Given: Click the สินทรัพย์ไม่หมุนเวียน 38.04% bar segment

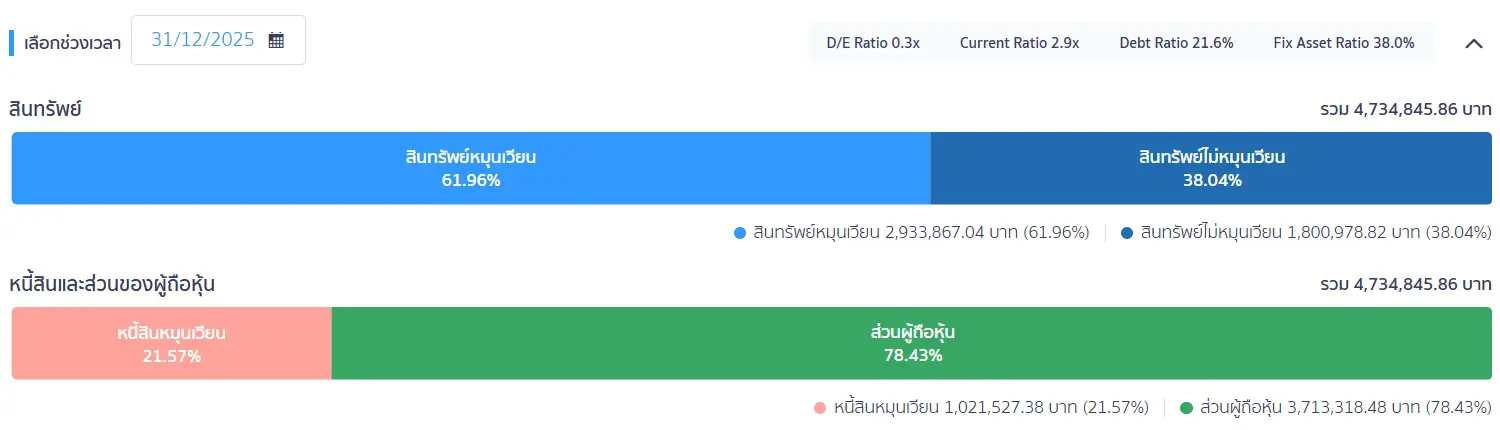Looking at the screenshot, I should [1211, 168].
